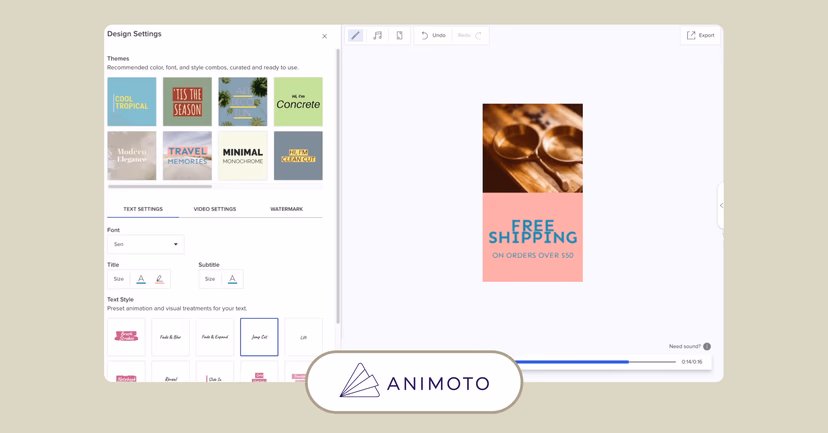Select the Slide In text style
Image resolution: width=828 pixels, height=433 pixels.
pos(215,372)
